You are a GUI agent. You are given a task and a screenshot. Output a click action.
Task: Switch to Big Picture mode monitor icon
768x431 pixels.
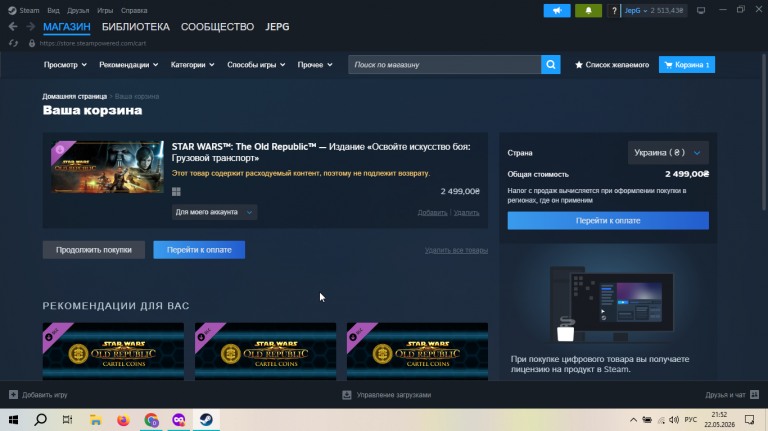click(x=701, y=10)
